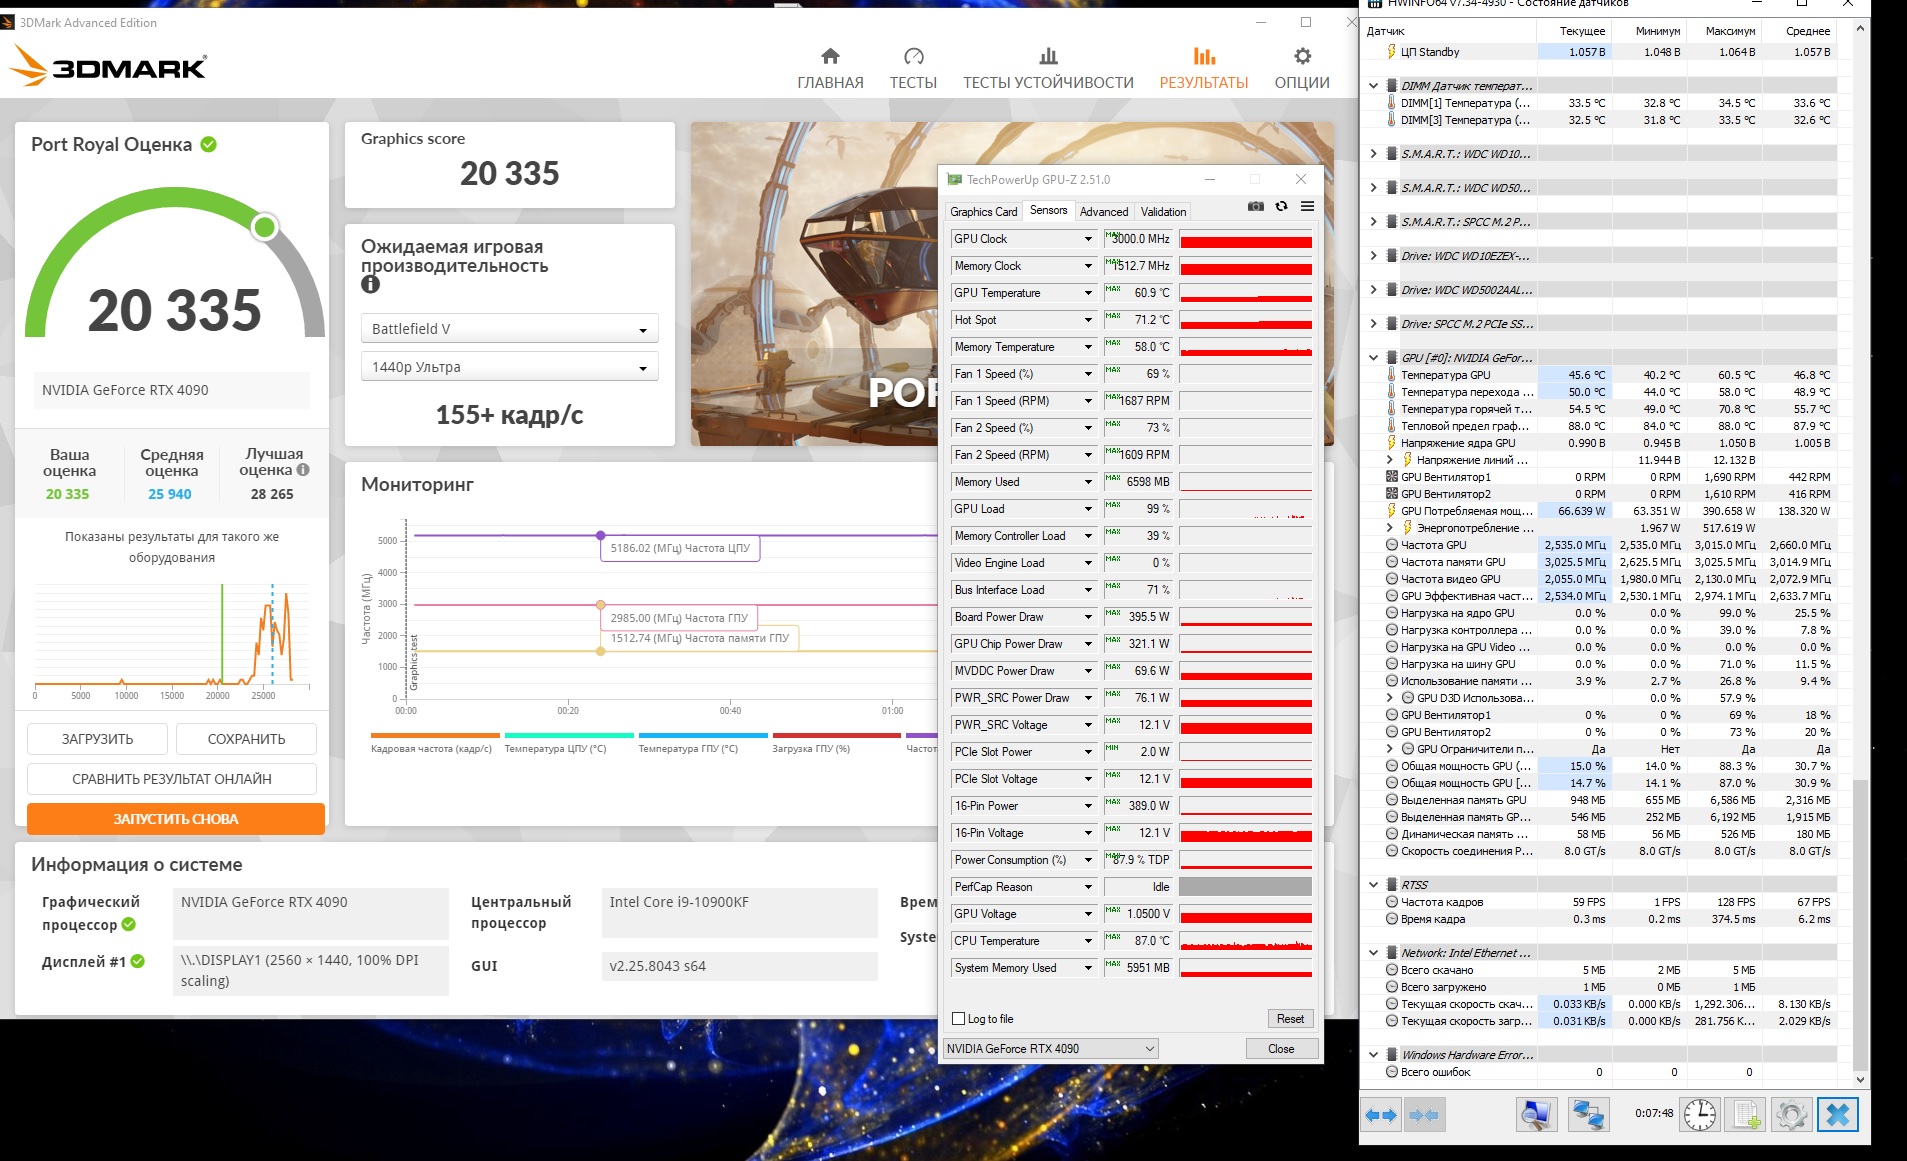Click the СОХРАНИТЬ button
This screenshot has height=1161, width=1907.
(x=246, y=739)
